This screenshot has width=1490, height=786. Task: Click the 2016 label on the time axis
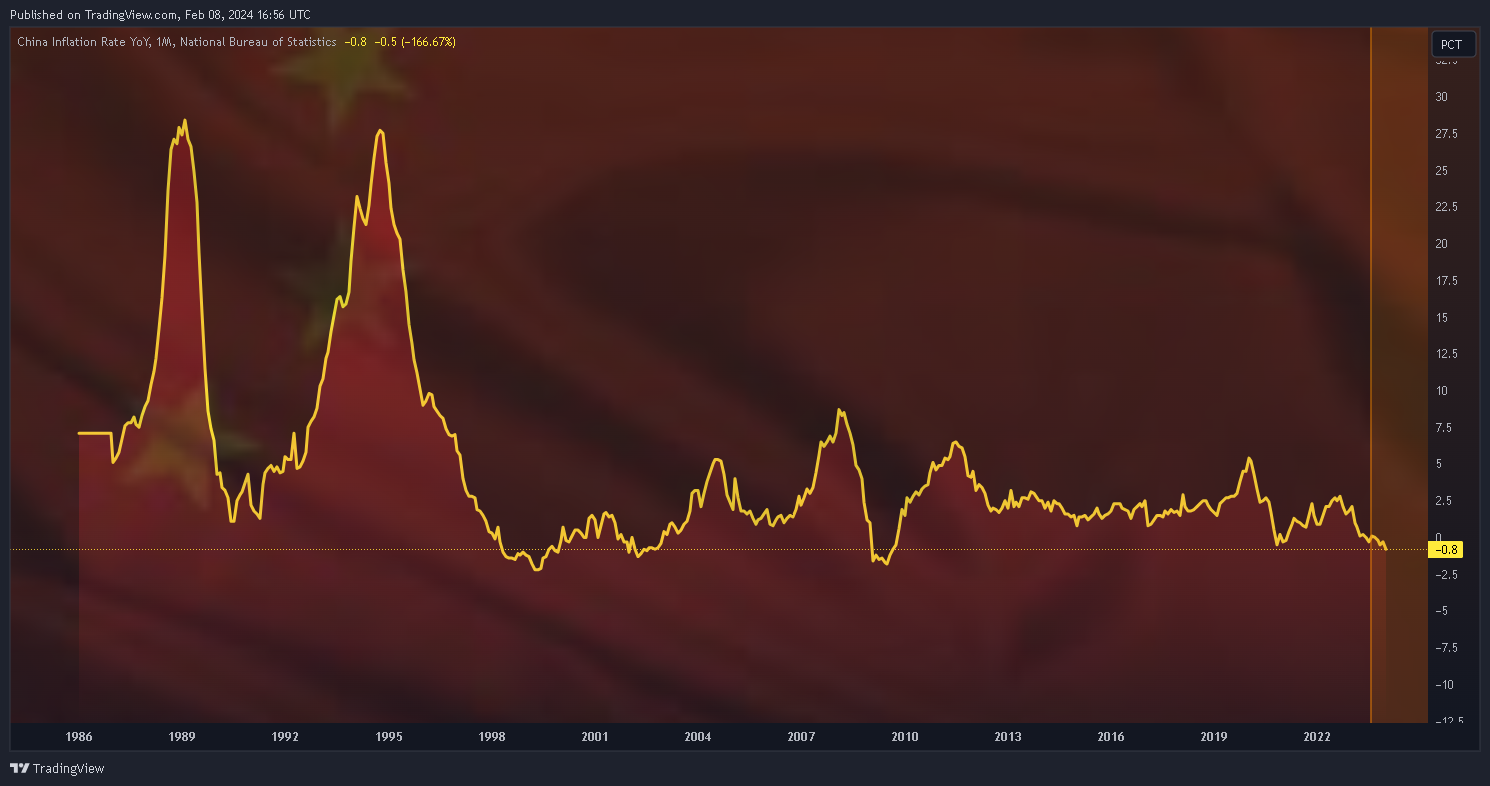pos(1111,737)
